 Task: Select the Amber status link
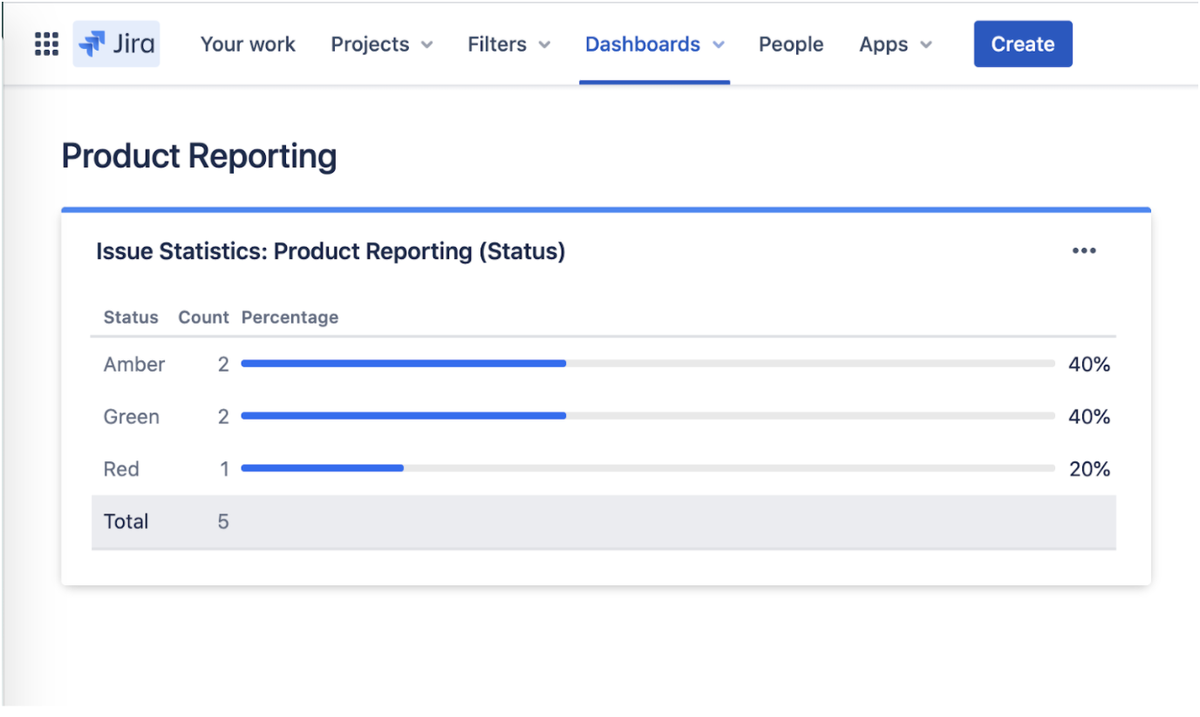point(134,364)
